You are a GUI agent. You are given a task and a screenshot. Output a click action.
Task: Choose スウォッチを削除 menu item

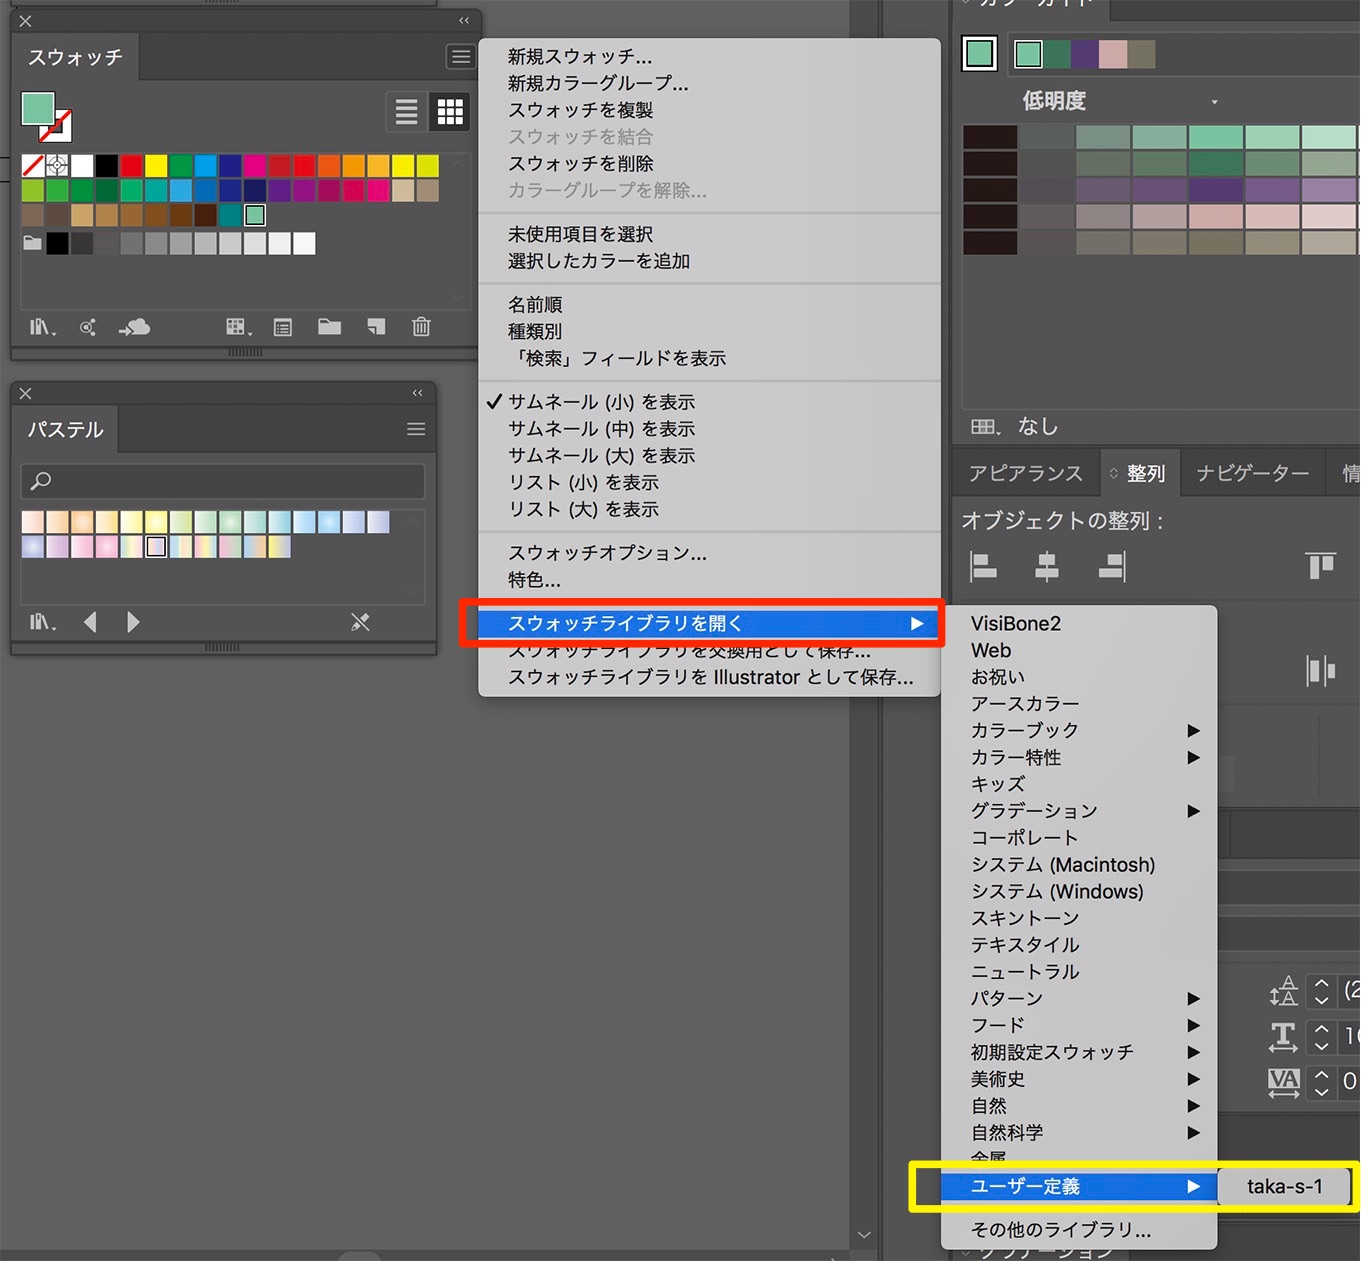(710, 163)
